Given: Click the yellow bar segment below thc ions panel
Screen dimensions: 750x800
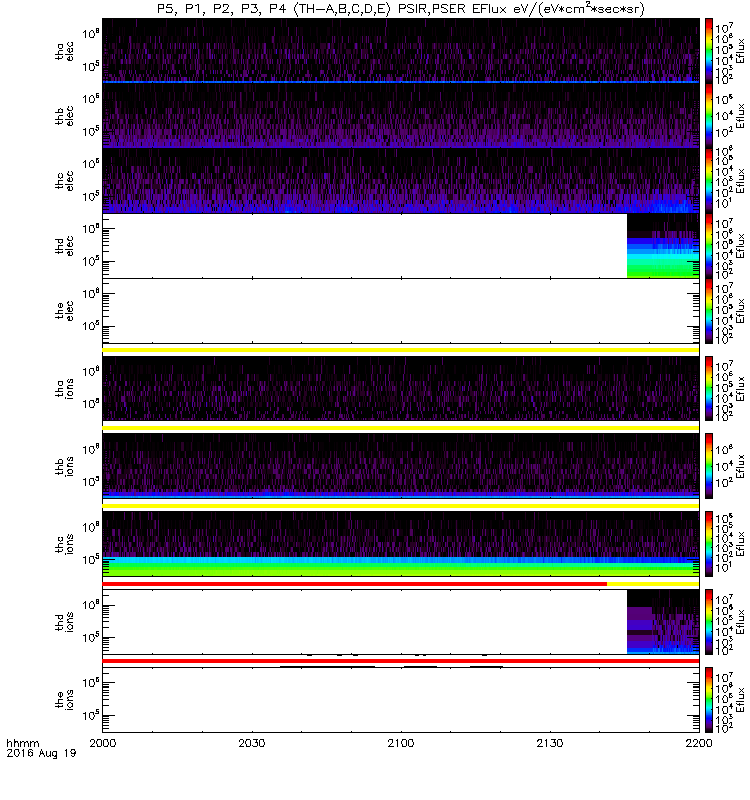Looking at the screenshot, I should [x=653, y=583].
